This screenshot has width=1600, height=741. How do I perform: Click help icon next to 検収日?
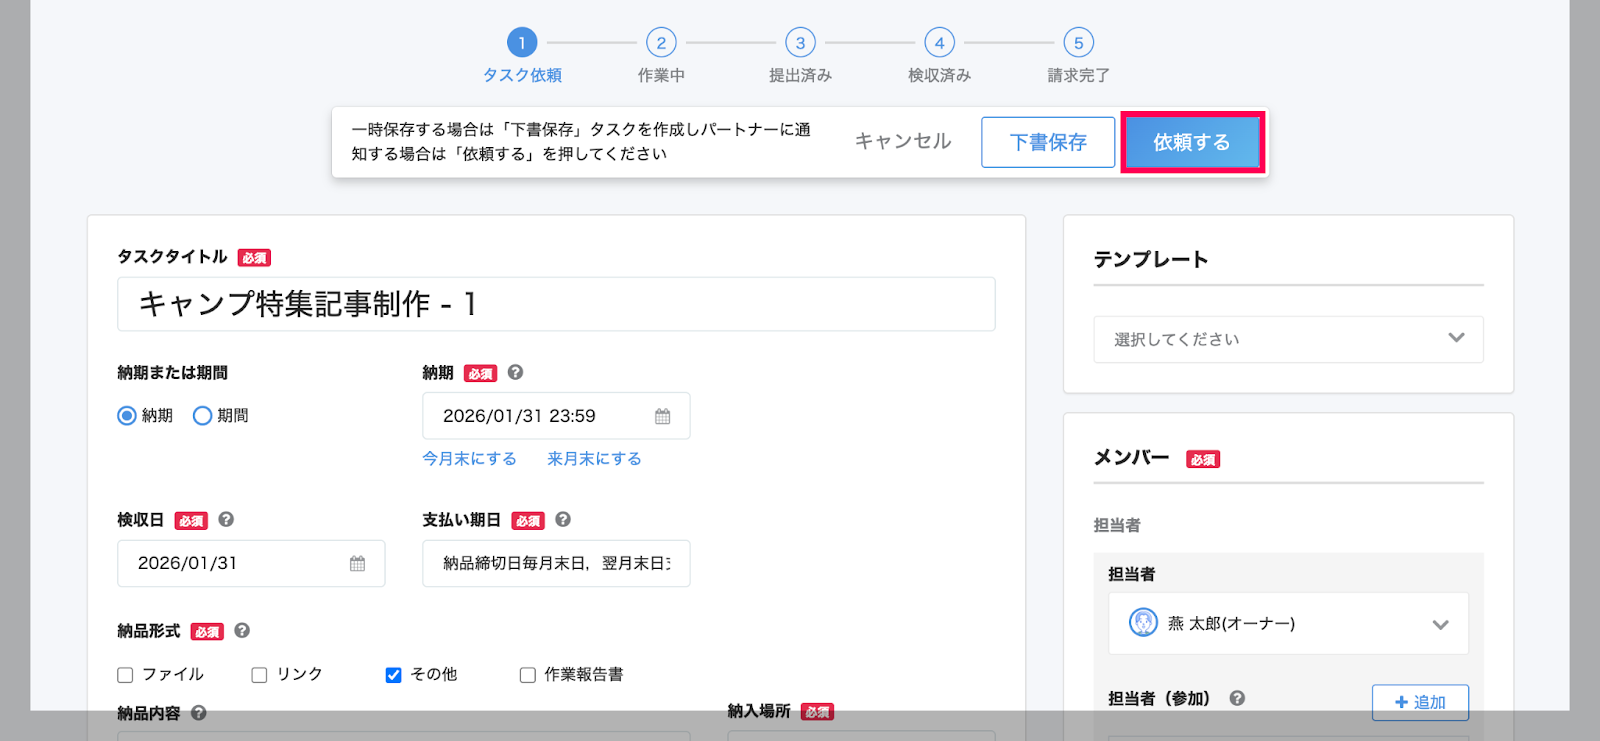click(x=226, y=519)
